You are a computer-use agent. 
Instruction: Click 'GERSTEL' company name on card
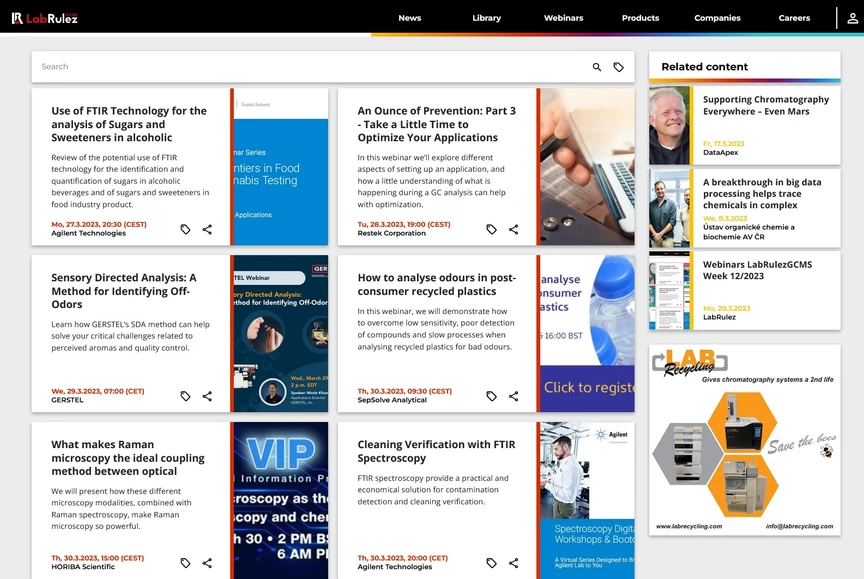pos(67,400)
